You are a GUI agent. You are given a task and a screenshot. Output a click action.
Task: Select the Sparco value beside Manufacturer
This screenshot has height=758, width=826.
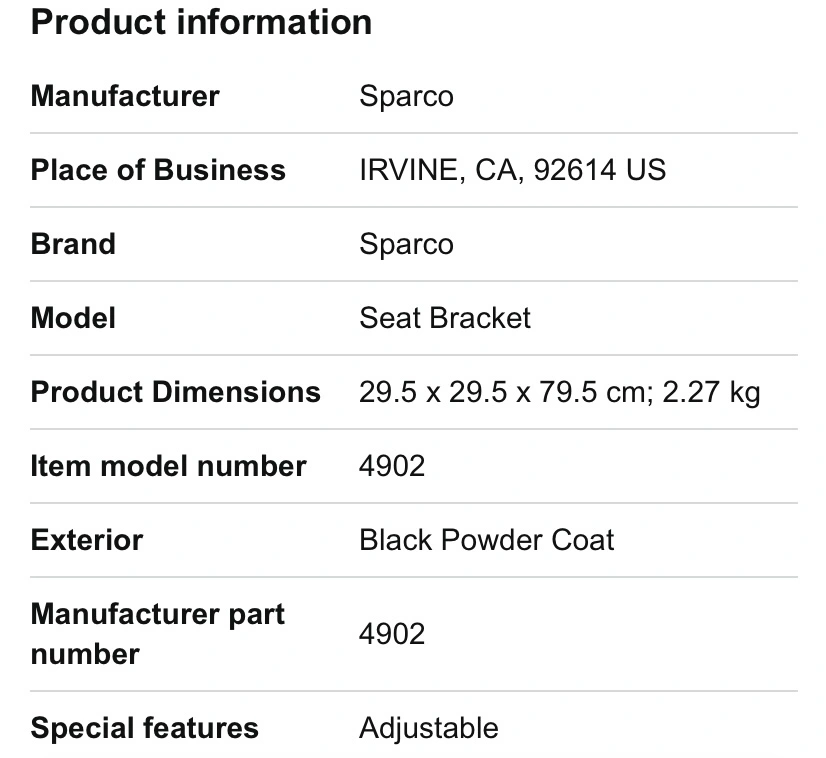(406, 96)
